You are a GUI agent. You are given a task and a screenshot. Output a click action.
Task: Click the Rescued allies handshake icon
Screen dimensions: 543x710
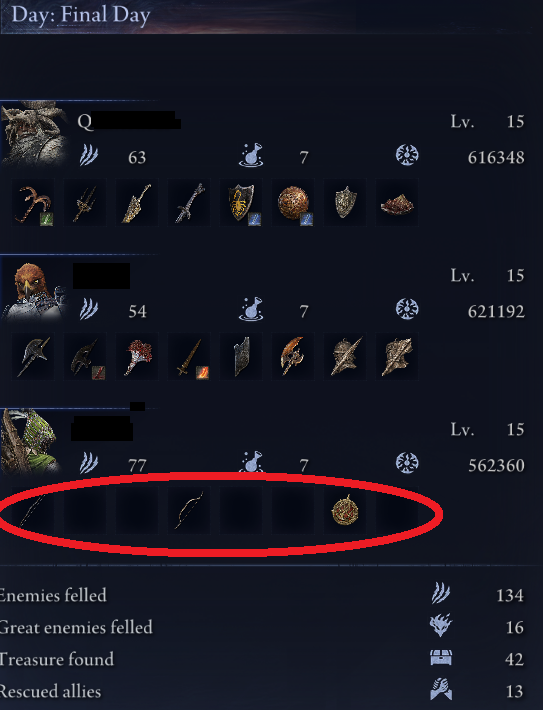coord(441,690)
